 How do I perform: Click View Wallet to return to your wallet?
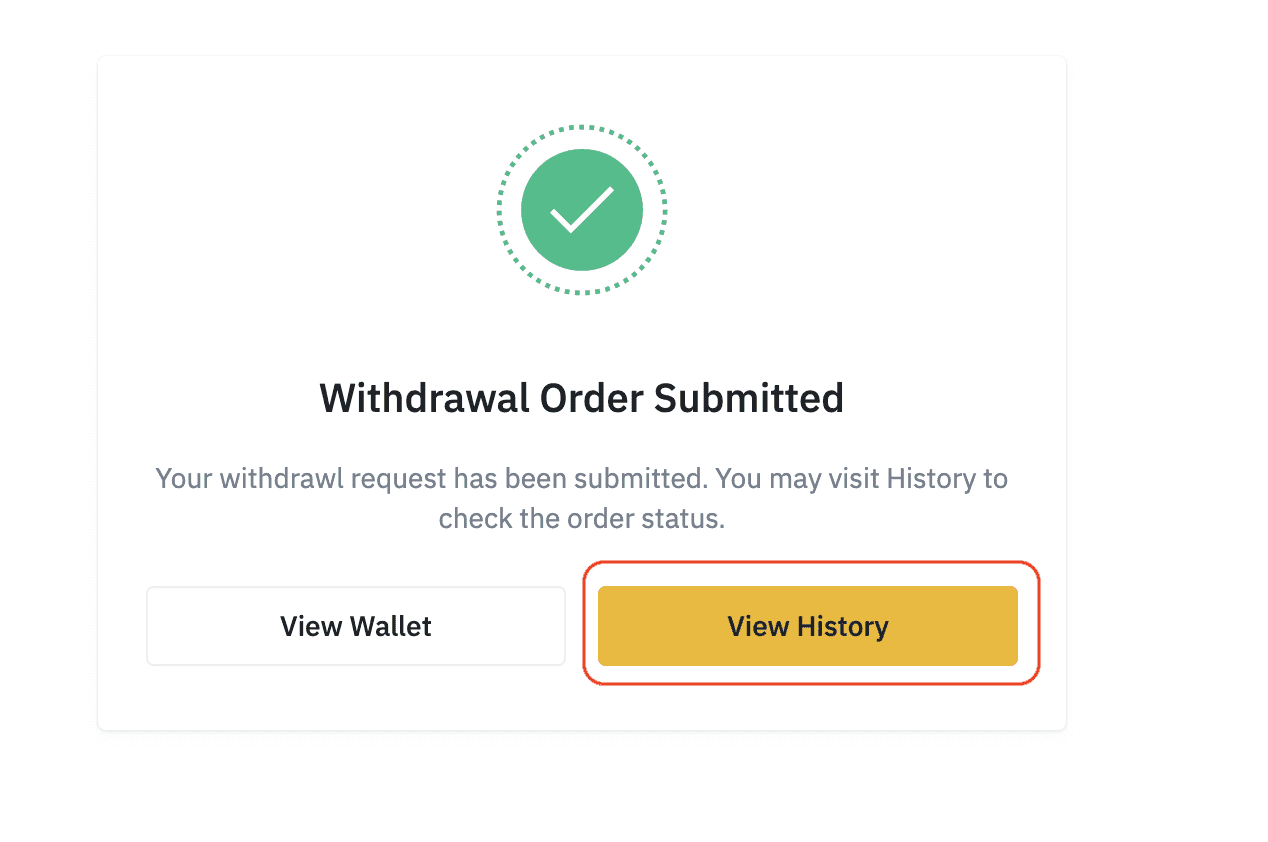coord(355,626)
